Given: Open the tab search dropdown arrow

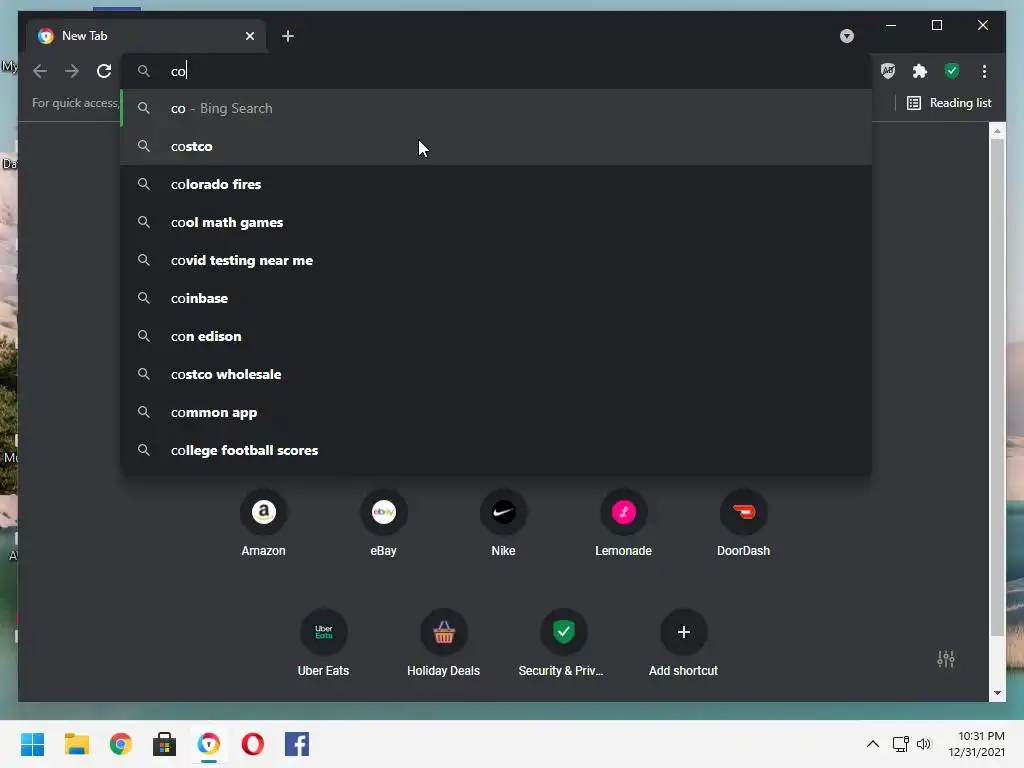Looking at the screenshot, I should [x=846, y=36].
